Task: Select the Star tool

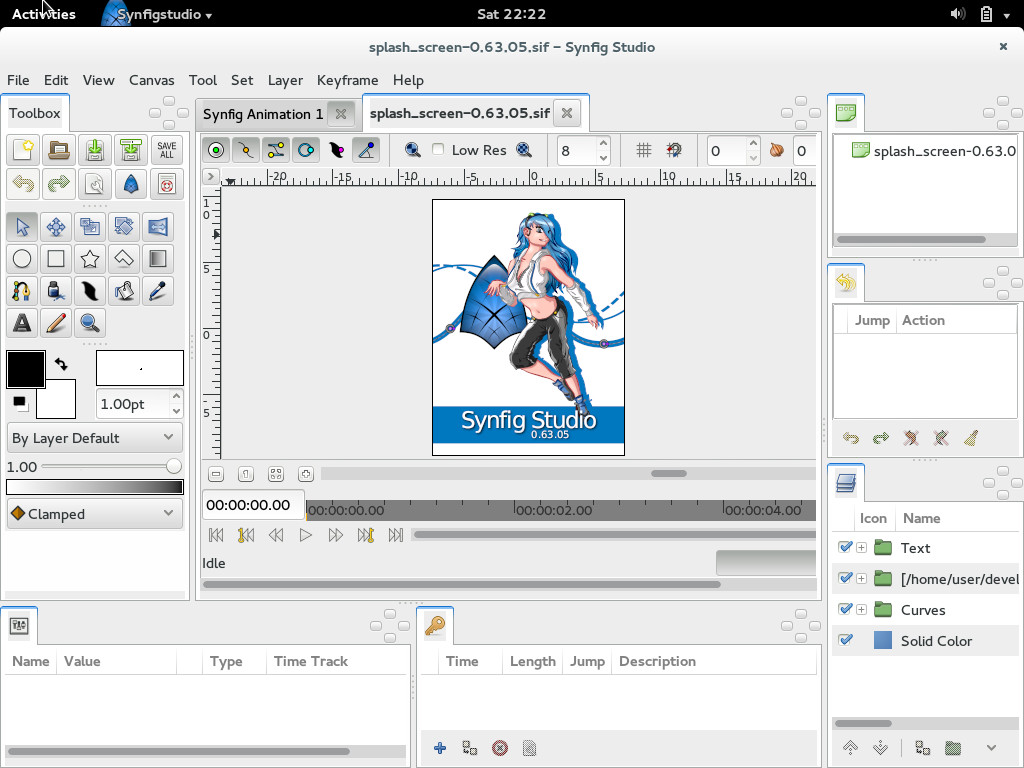Action: tap(90, 259)
